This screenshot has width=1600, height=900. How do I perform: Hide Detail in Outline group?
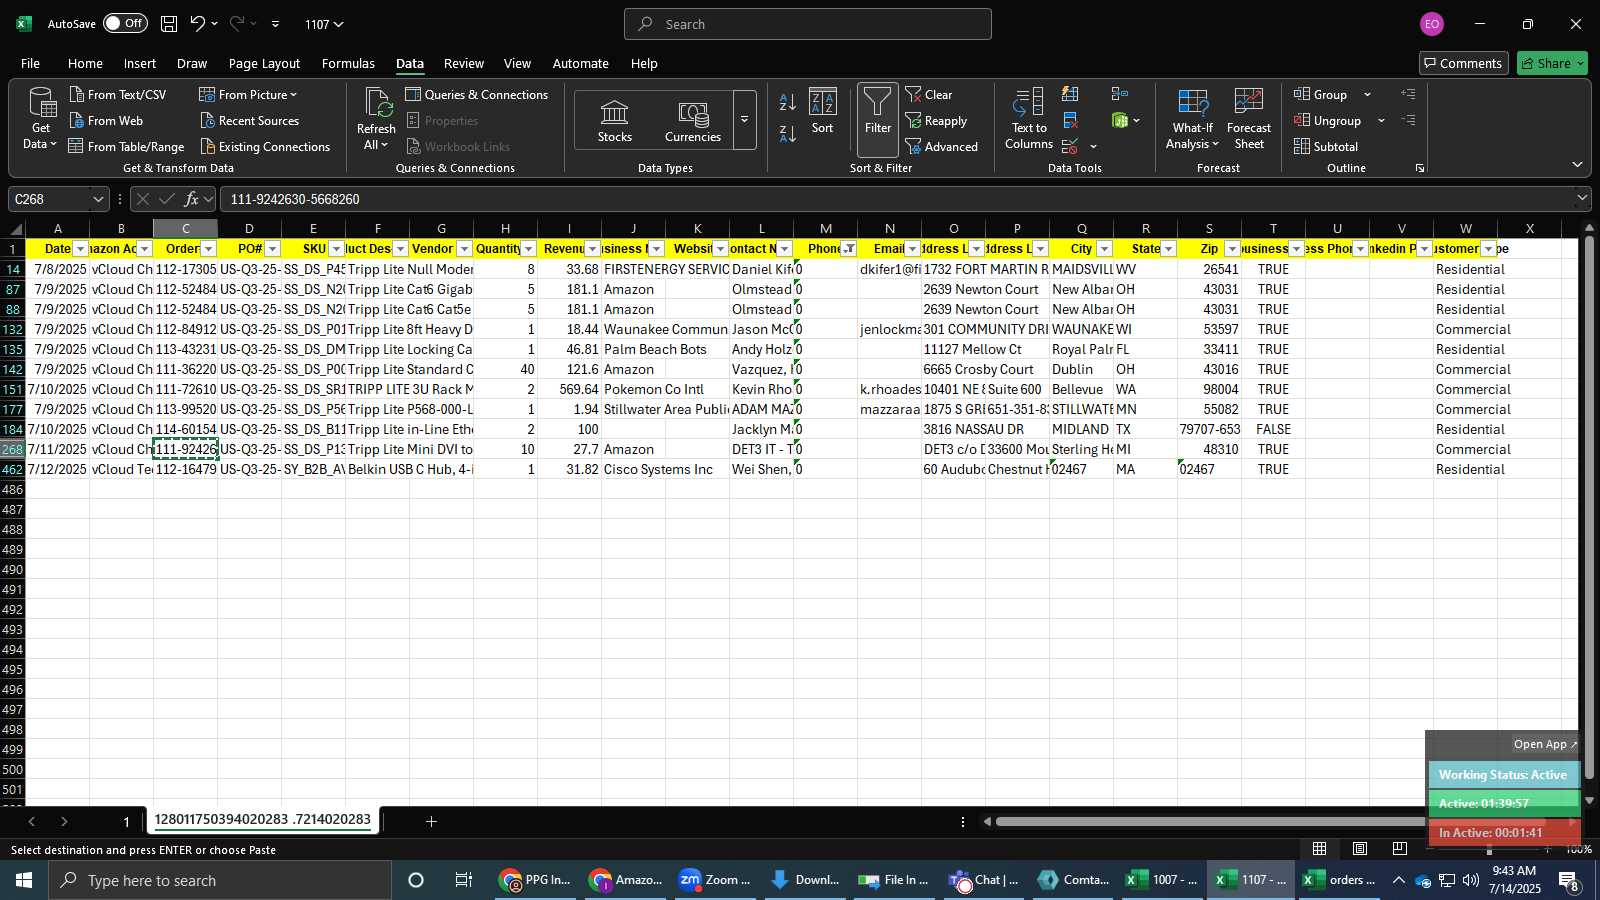pyautogui.click(x=1409, y=120)
